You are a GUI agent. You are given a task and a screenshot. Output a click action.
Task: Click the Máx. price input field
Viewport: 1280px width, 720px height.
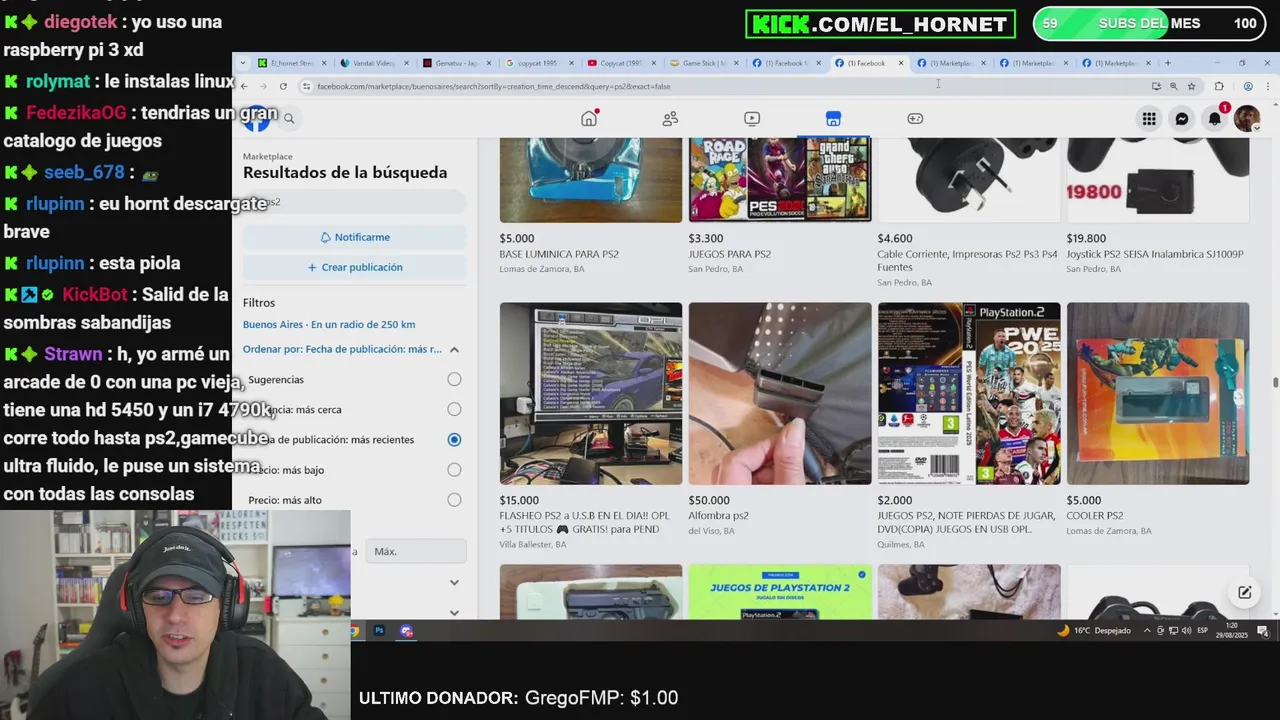pos(416,551)
